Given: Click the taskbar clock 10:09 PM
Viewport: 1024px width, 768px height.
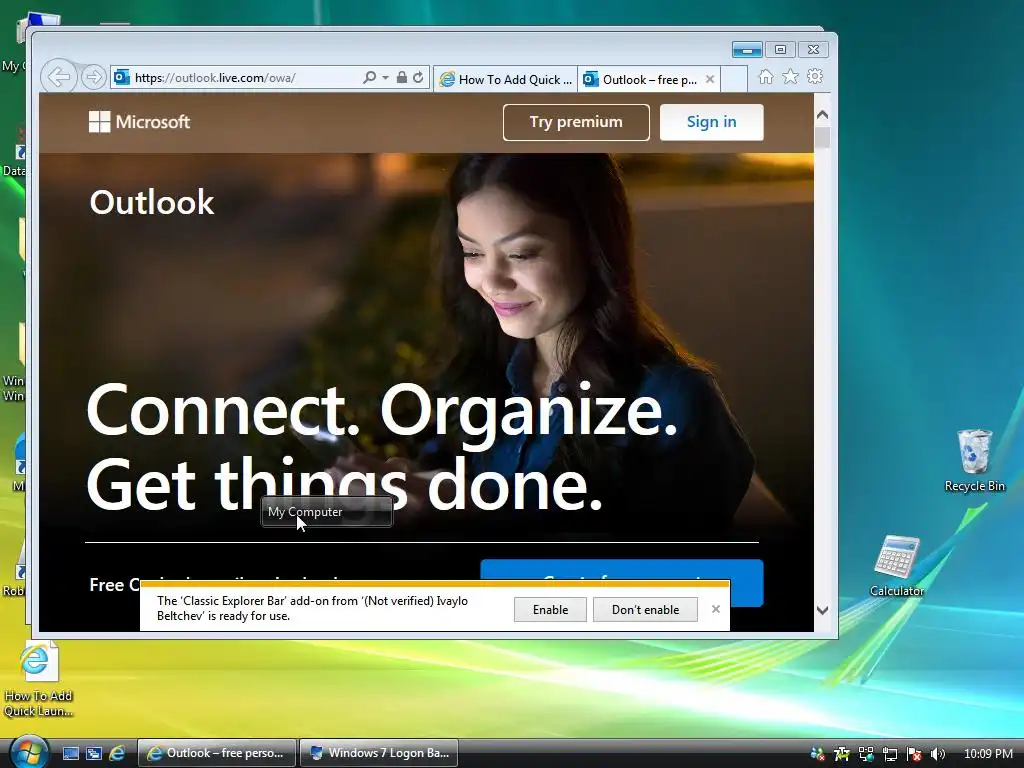Looking at the screenshot, I should tap(988, 754).
